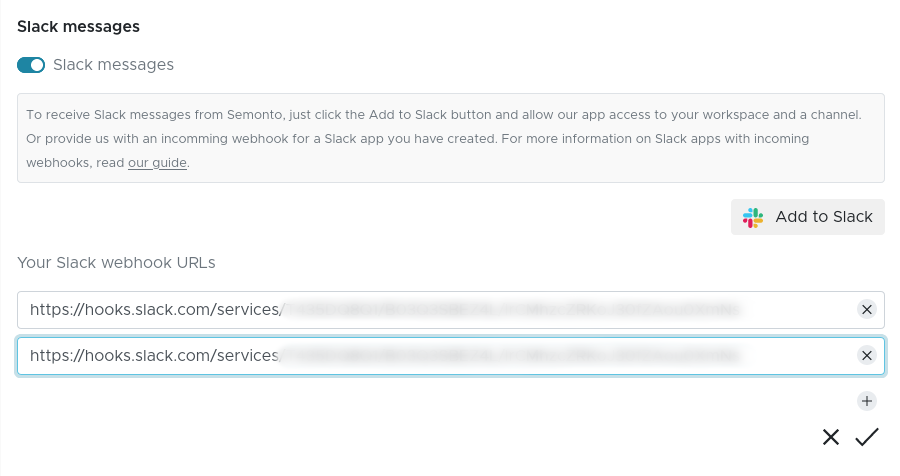
Task: Click the blurred token in the first webhook URL
Action: (x=510, y=310)
